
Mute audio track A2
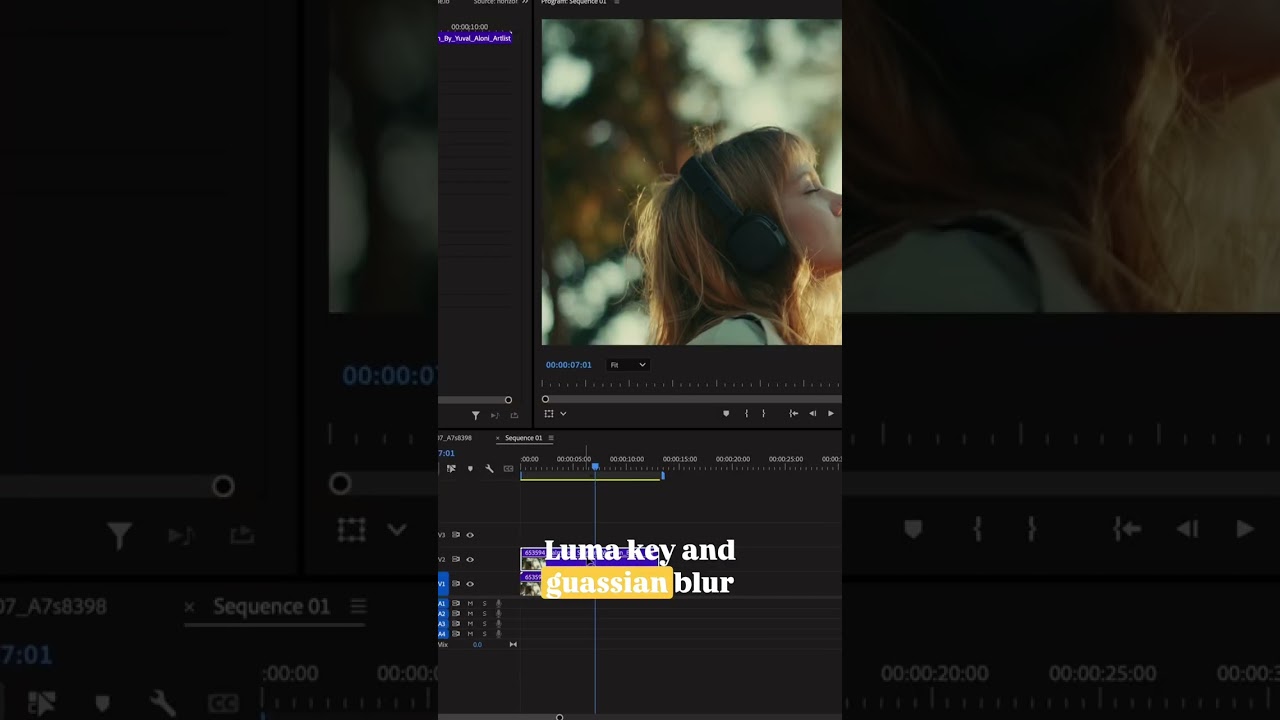(x=470, y=613)
